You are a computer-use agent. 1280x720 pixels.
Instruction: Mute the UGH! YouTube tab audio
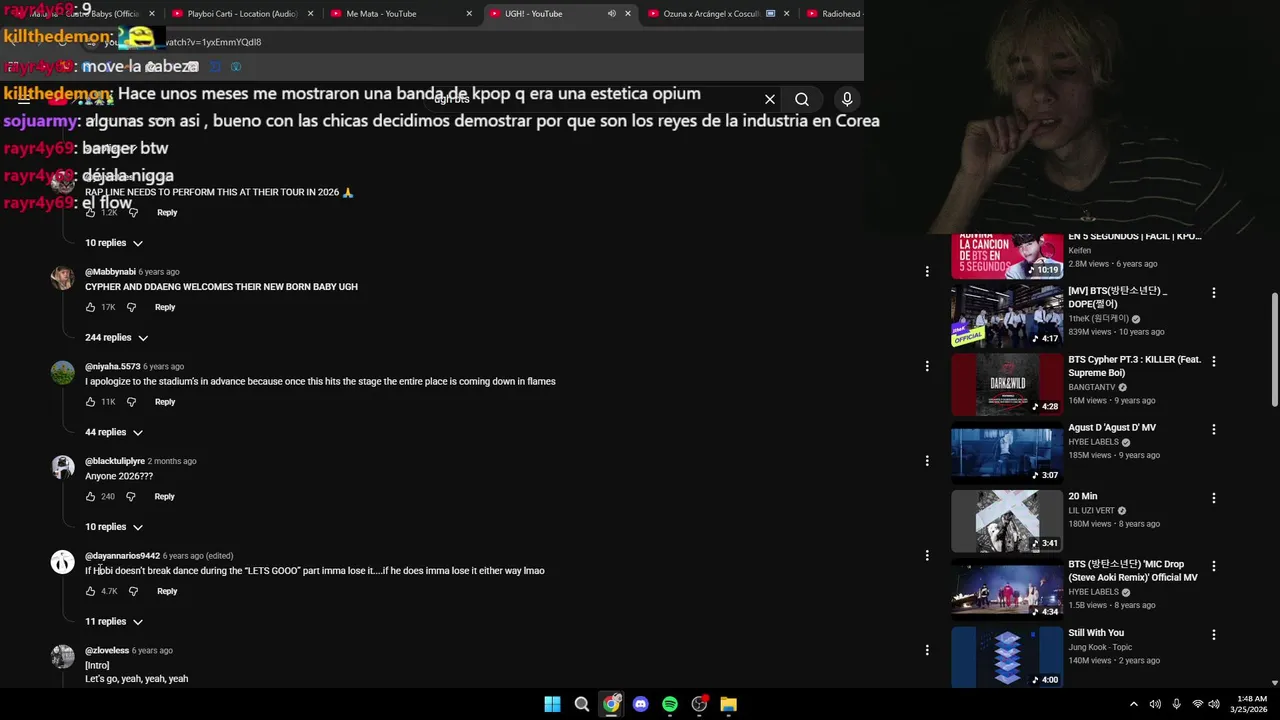click(x=611, y=14)
